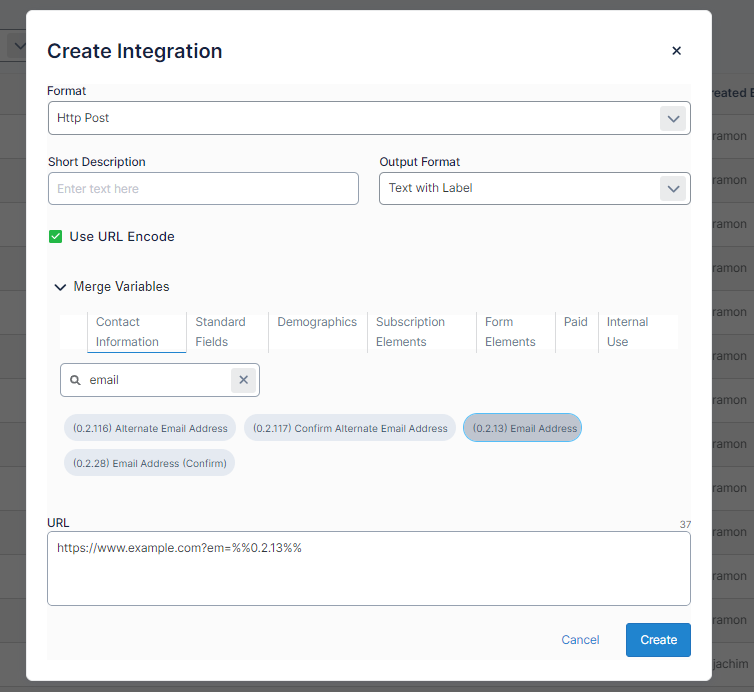Clear the email search field
The height and width of the screenshot is (692, 754).
pos(244,380)
